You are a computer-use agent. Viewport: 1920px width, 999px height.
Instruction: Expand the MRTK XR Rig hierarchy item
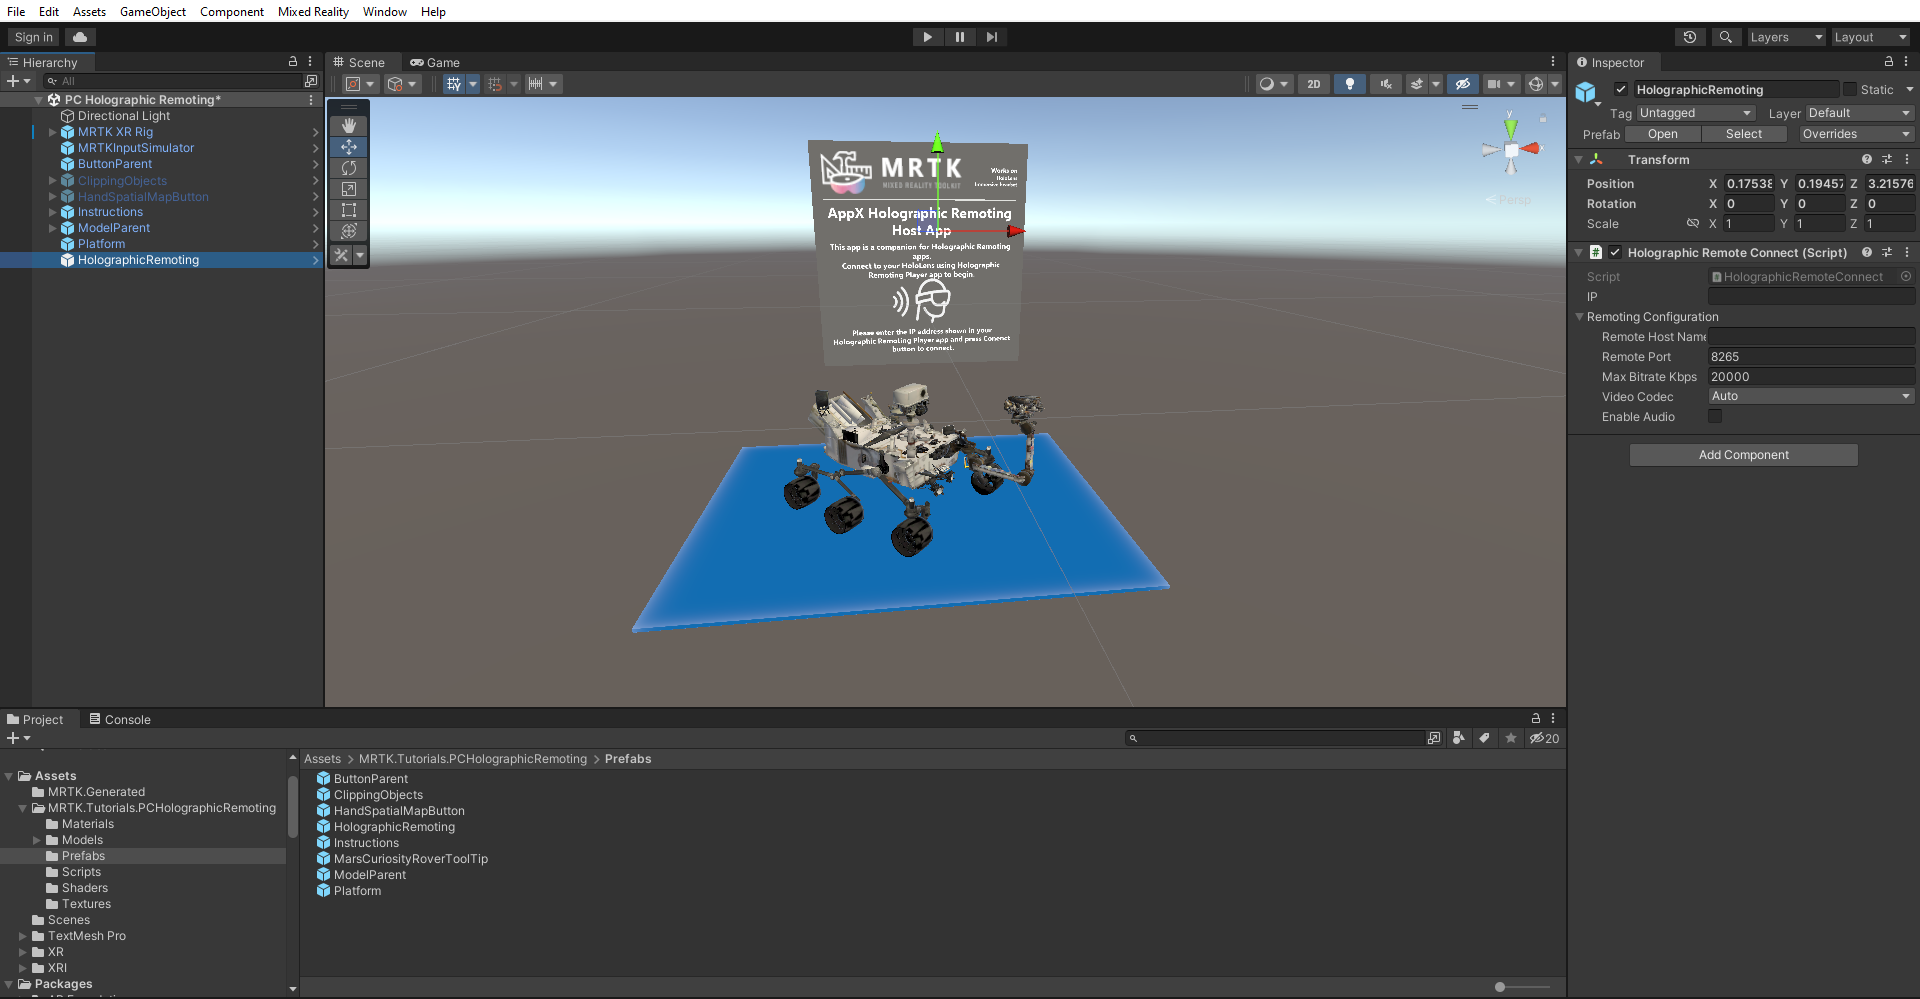(52, 131)
